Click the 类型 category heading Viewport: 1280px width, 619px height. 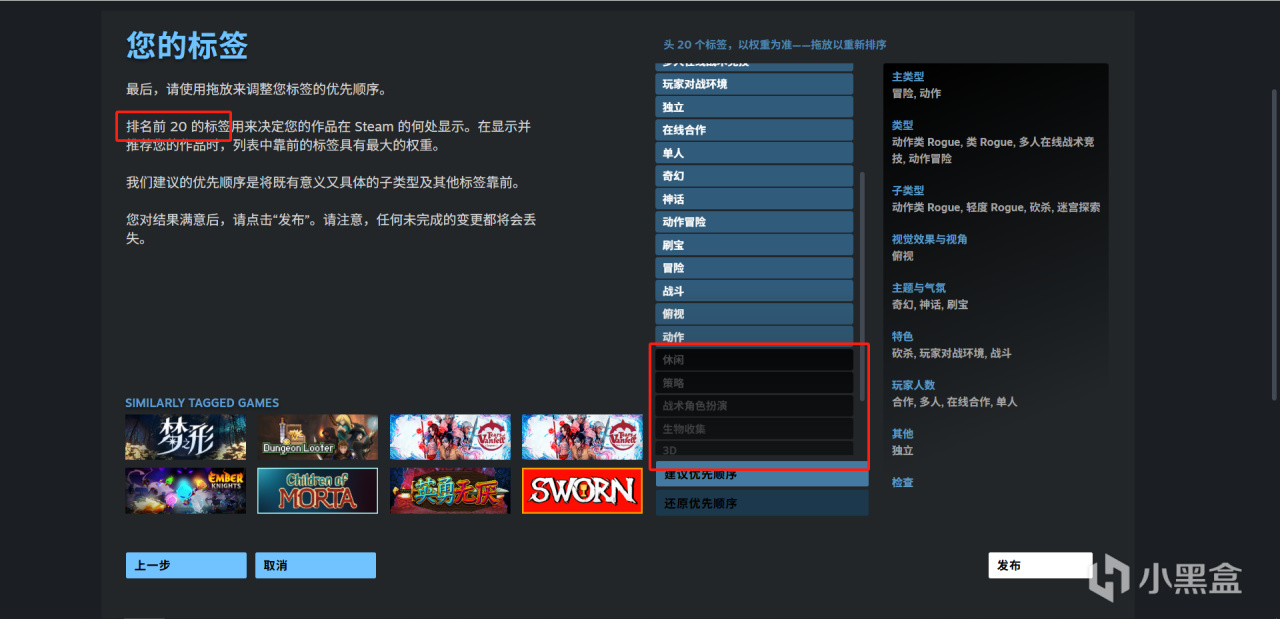tap(903, 125)
